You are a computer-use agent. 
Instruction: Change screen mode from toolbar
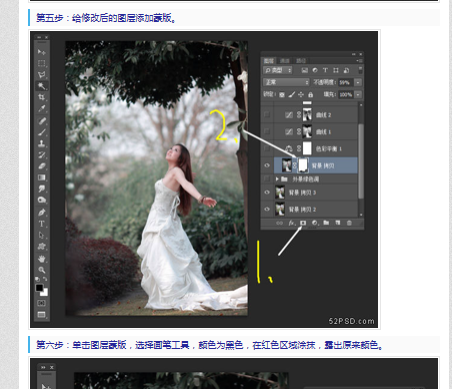(41, 314)
